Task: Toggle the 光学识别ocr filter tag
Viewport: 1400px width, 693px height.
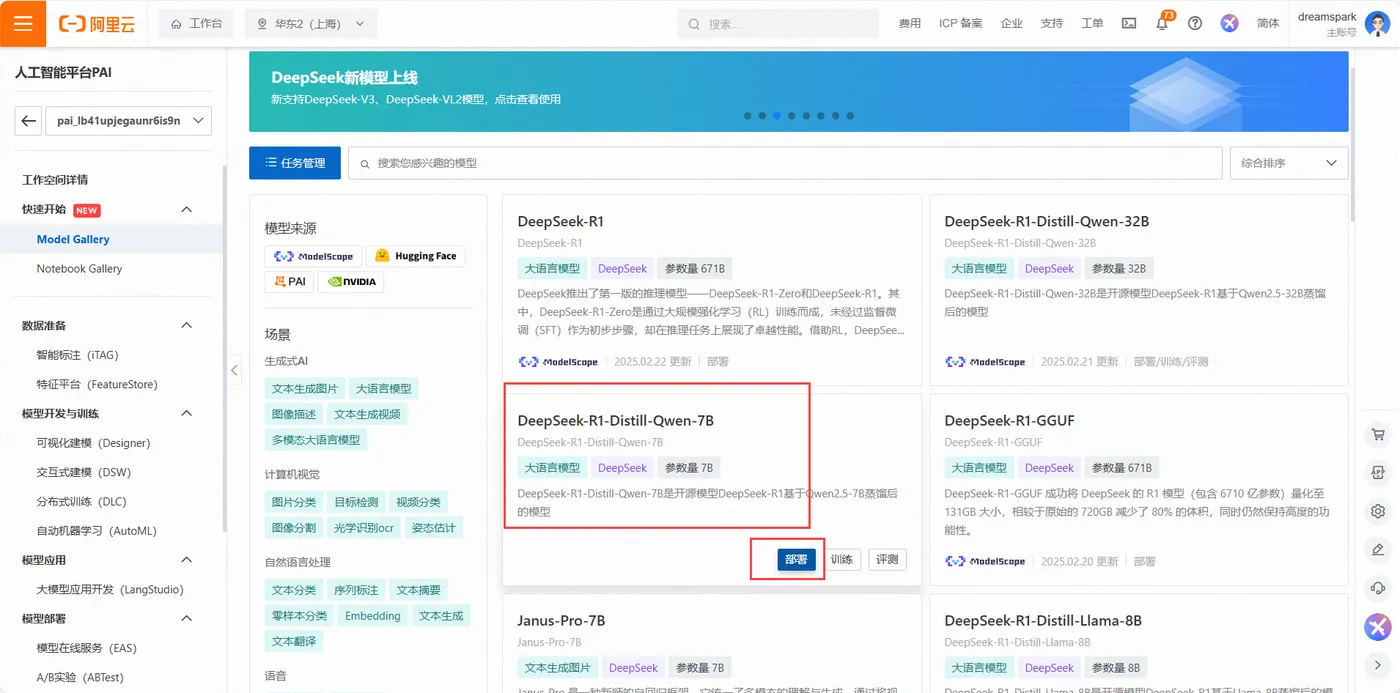Action: coord(364,527)
